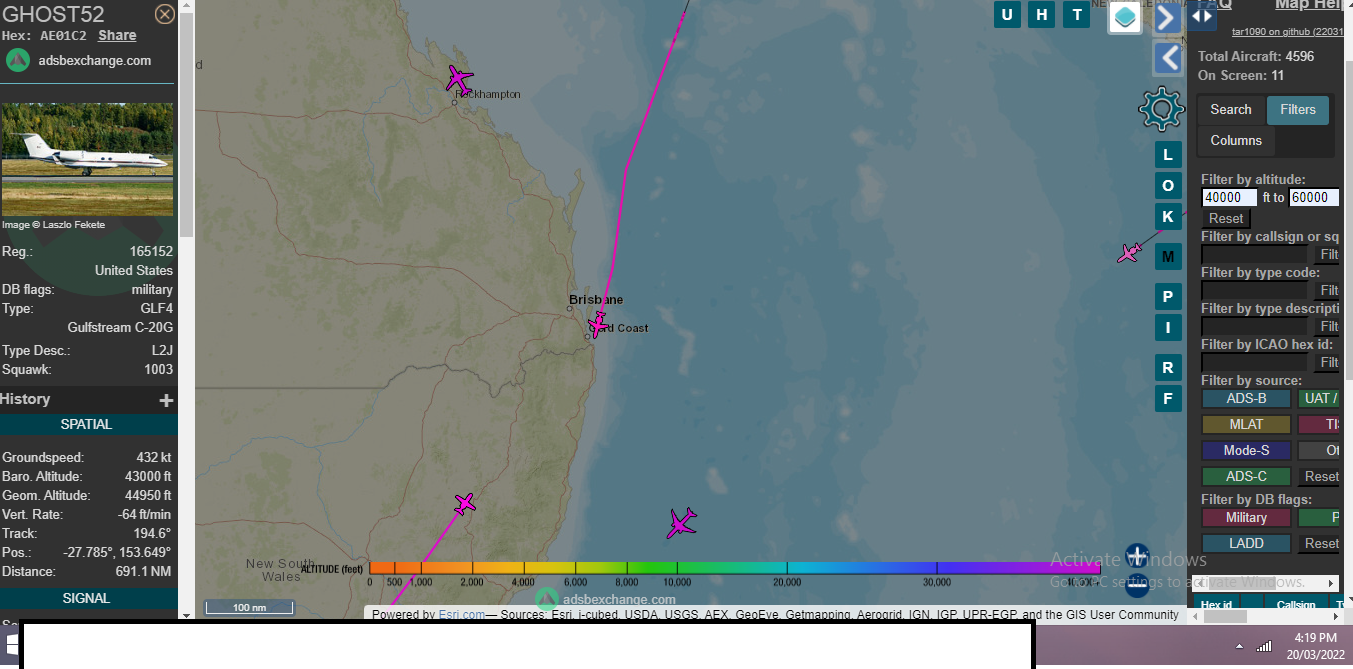Sort by Hex id column header
Image resolution: width=1353 pixels, height=669 pixels.
[x=1216, y=605]
